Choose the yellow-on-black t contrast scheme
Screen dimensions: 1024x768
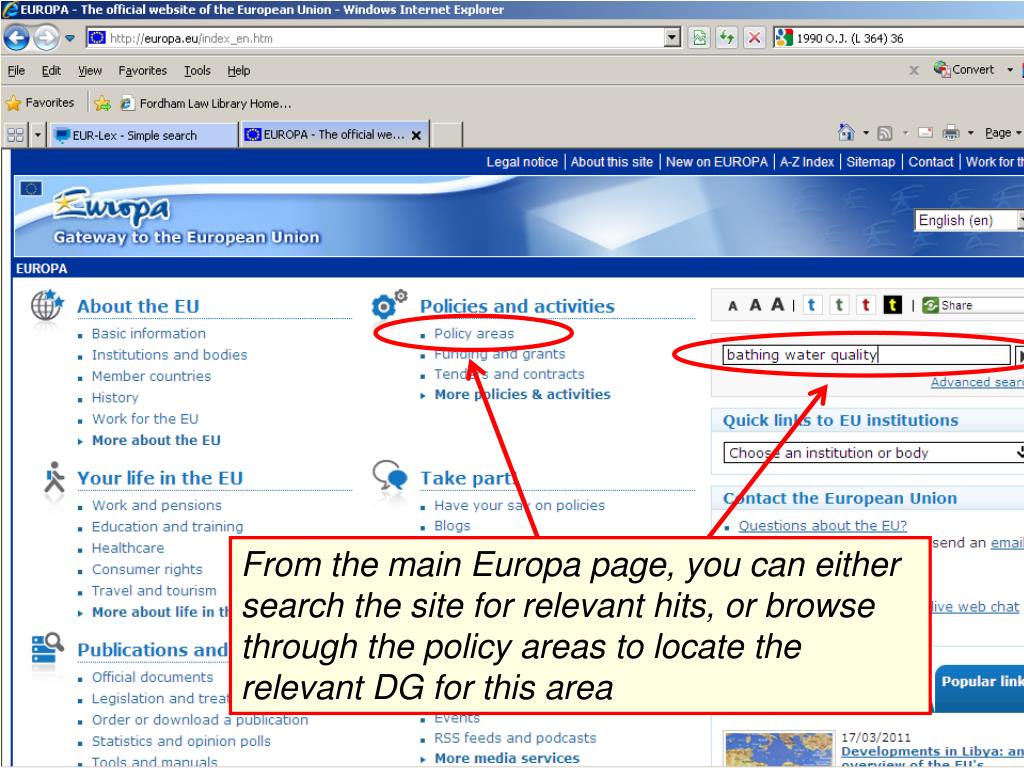pyautogui.click(x=893, y=305)
